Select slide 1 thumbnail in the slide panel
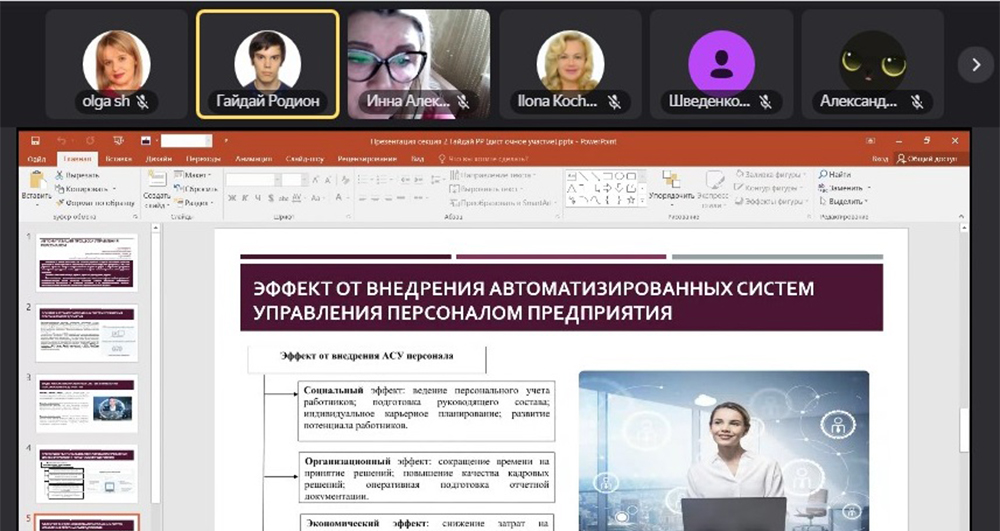Viewport: 1000px width, 531px height. click(87, 263)
